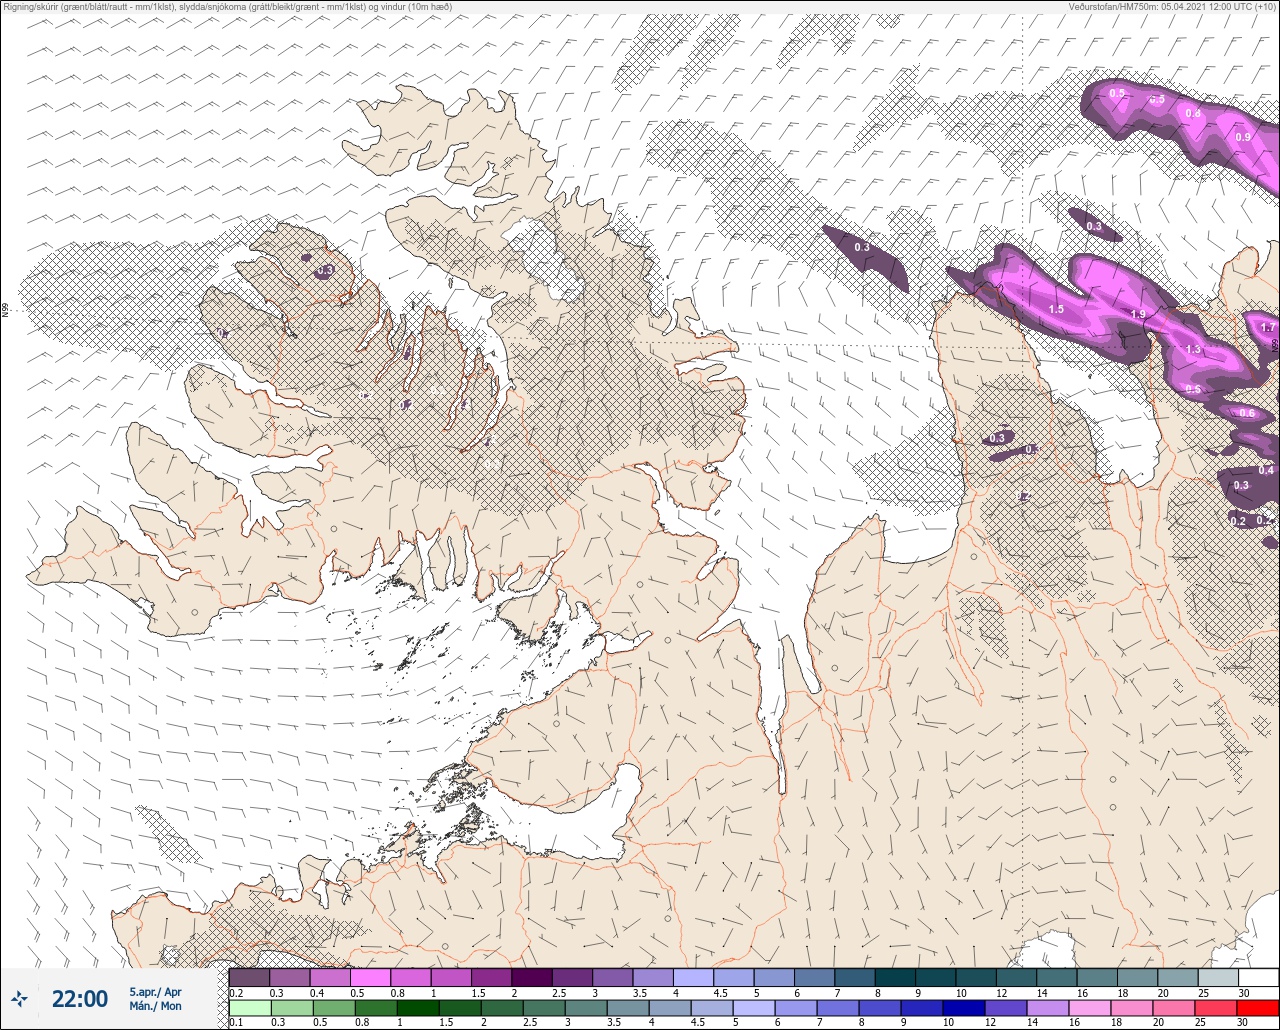Select the dark teal 8 swatch in top legend
Viewport: 1280px width, 1030px height.
pyautogui.click(x=896, y=977)
